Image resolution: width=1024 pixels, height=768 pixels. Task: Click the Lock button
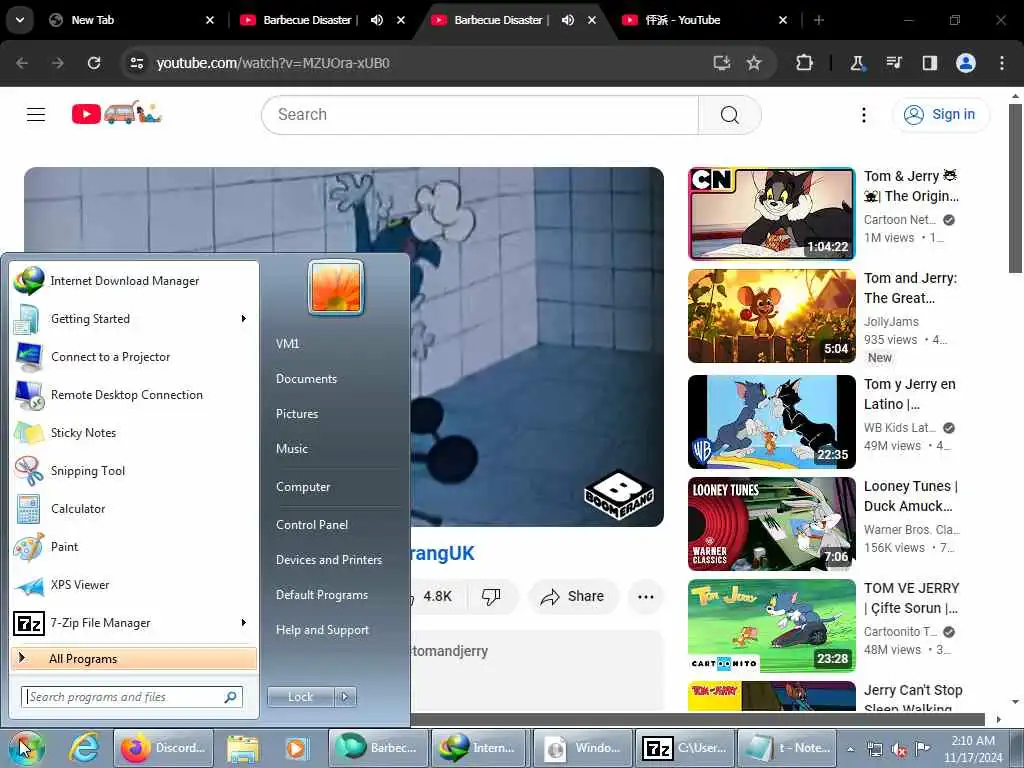coord(301,697)
